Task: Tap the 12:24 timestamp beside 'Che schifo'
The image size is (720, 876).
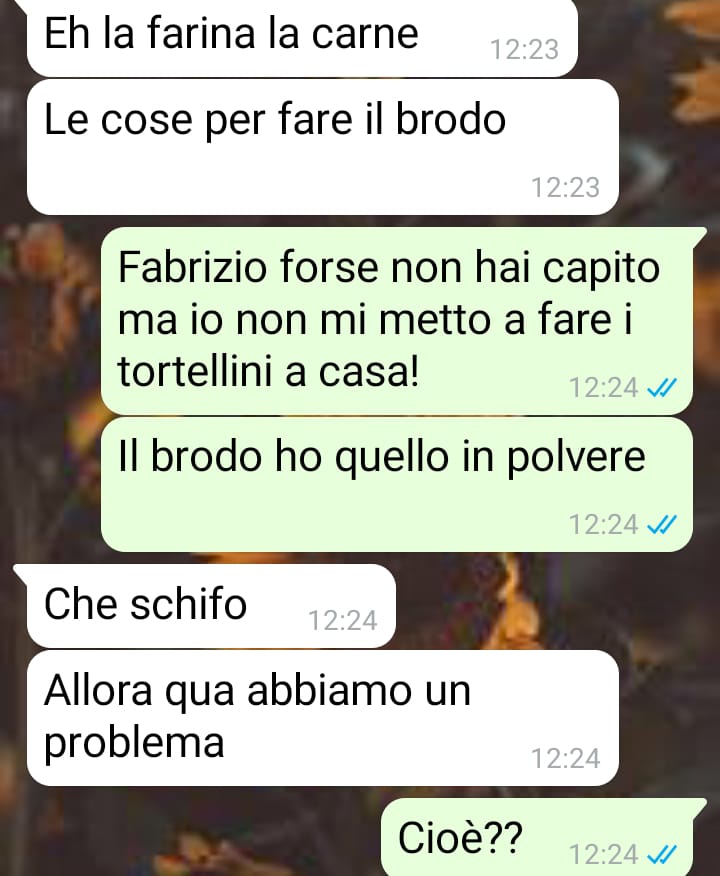Action: pos(343,620)
